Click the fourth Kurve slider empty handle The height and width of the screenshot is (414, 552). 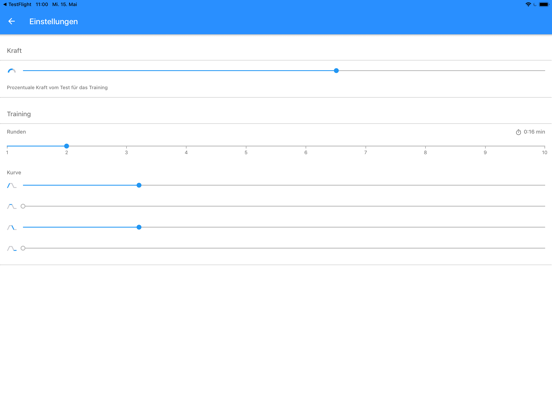(x=23, y=248)
